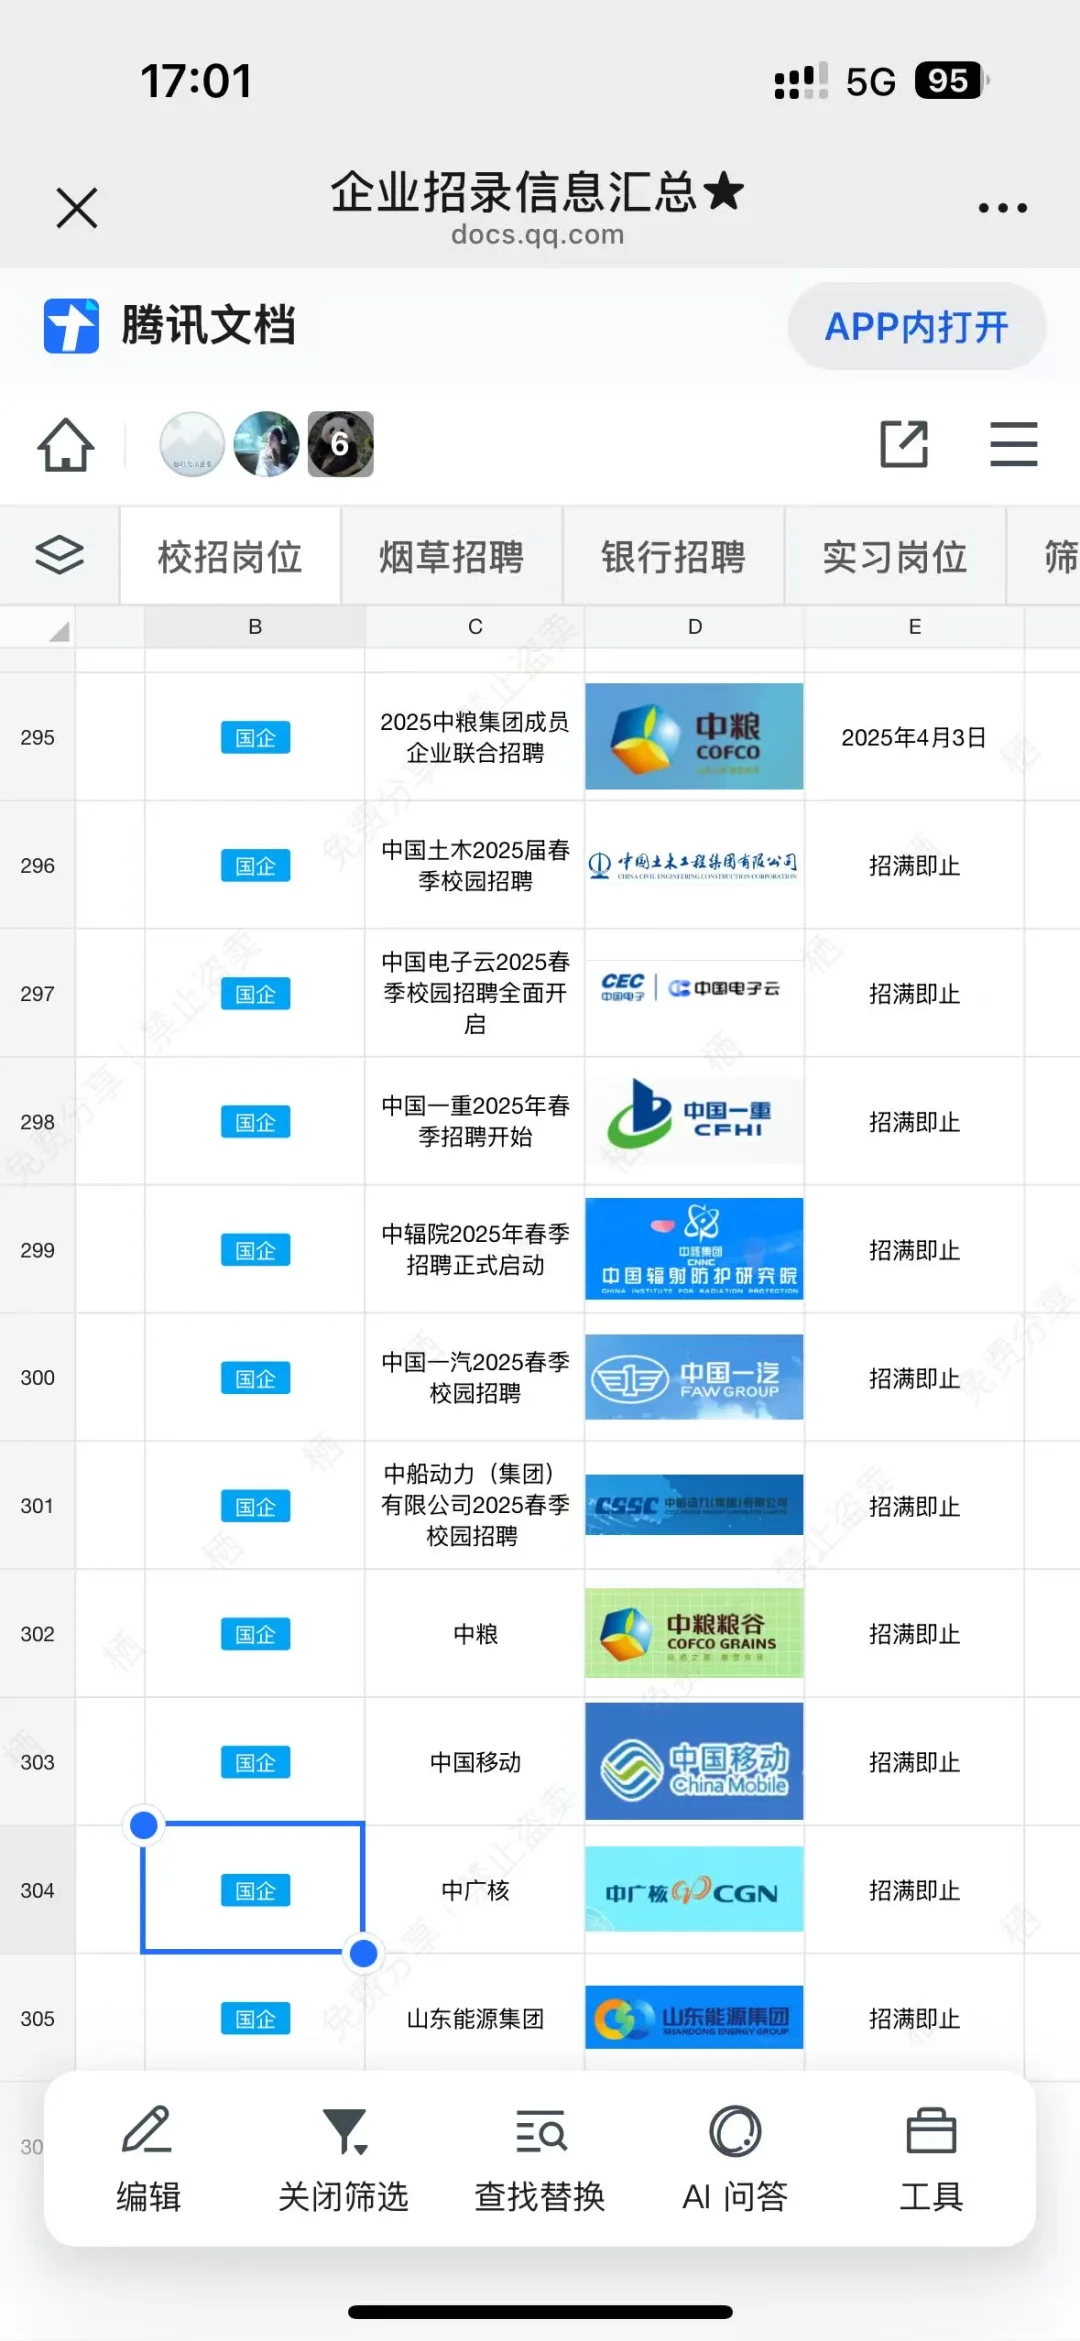Tap APP内打开 button
This screenshot has height=2341, width=1080.
(x=917, y=326)
